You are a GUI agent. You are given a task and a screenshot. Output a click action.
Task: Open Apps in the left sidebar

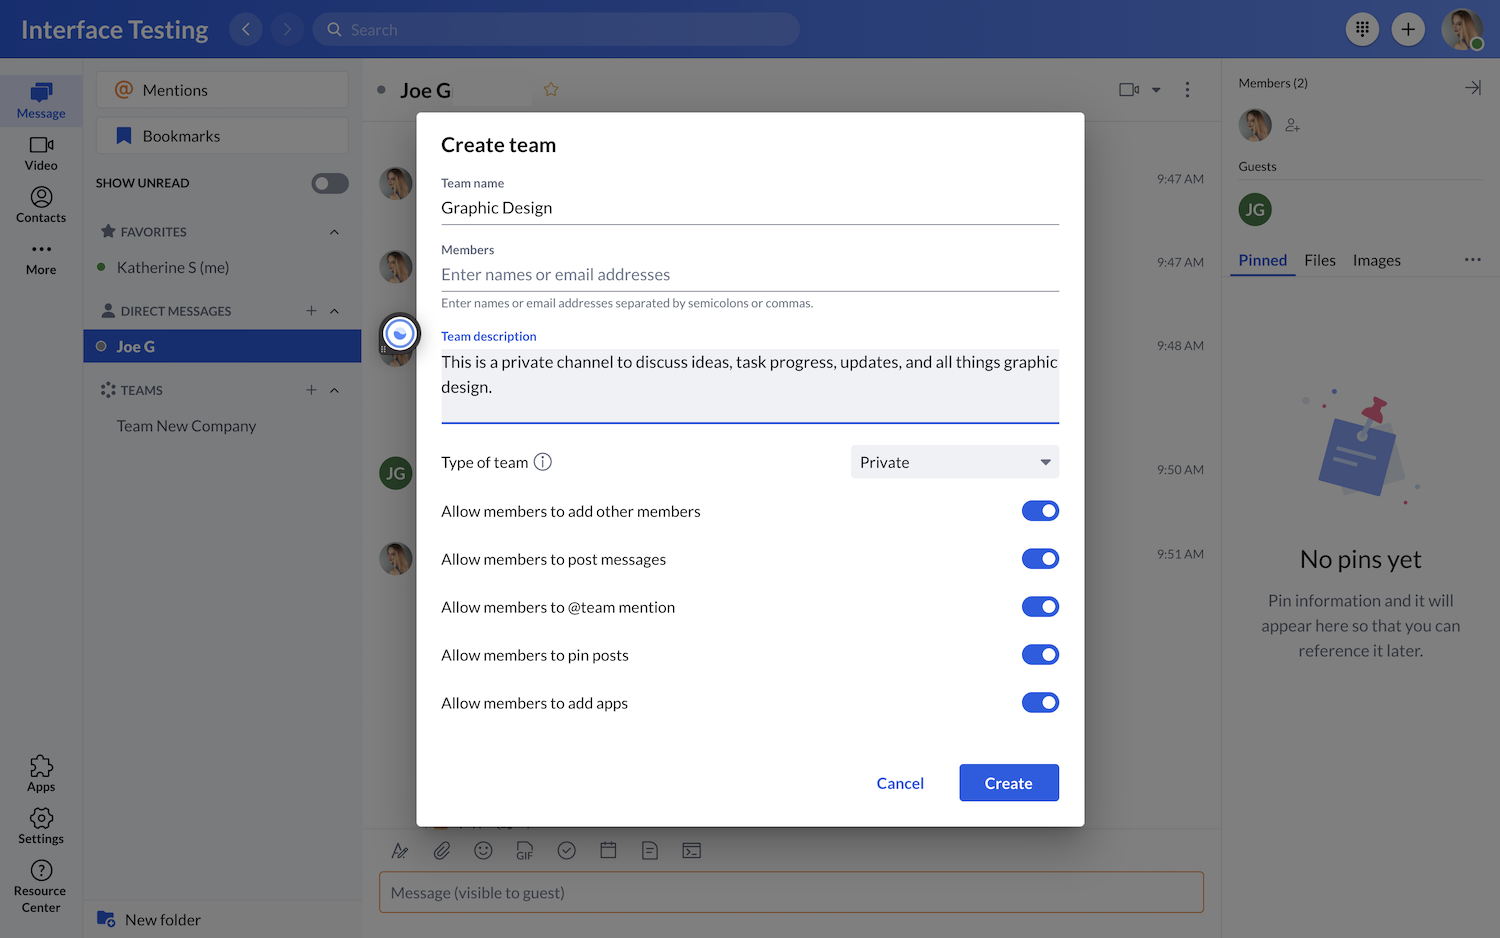41,774
